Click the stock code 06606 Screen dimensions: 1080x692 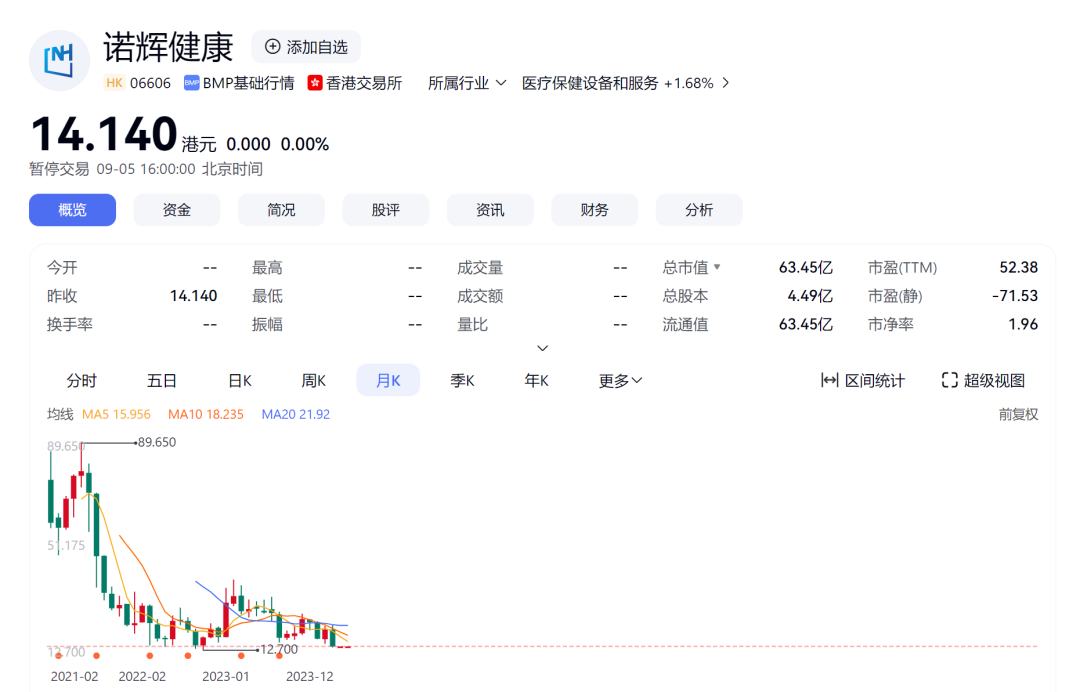point(150,83)
